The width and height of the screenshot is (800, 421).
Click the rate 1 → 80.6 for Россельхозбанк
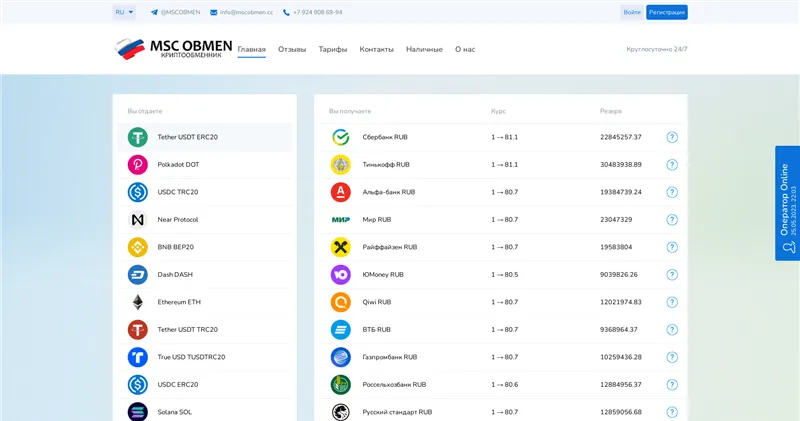coord(504,385)
